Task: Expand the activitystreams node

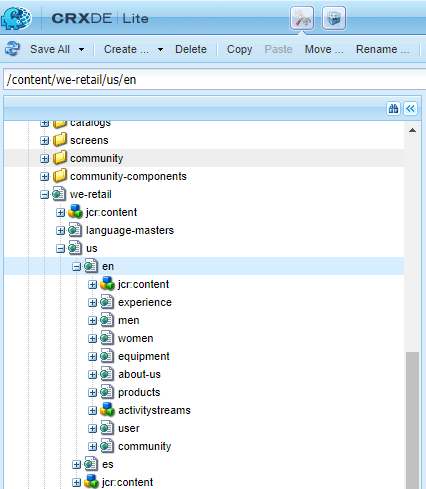Action: coord(92,411)
